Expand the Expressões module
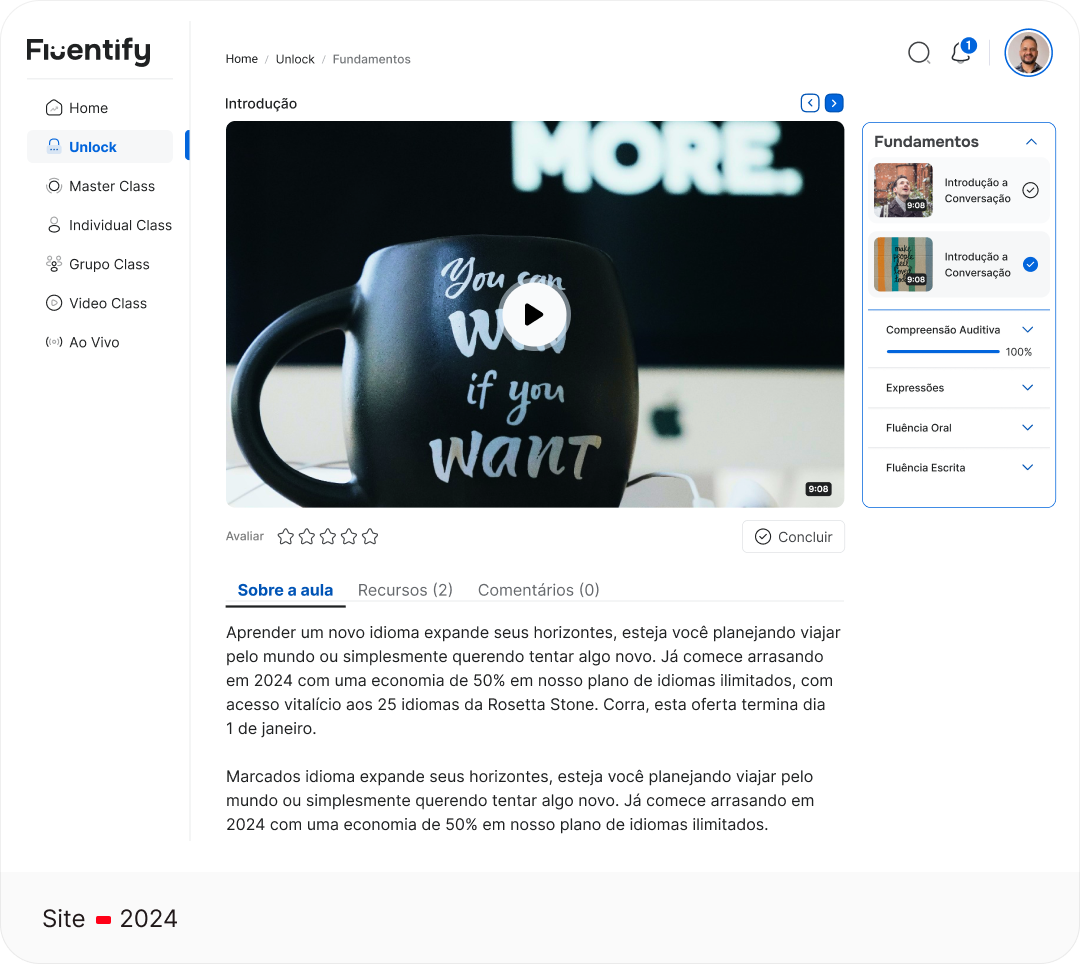Image resolution: width=1080 pixels, height=964 pixels. point(1027,388)
